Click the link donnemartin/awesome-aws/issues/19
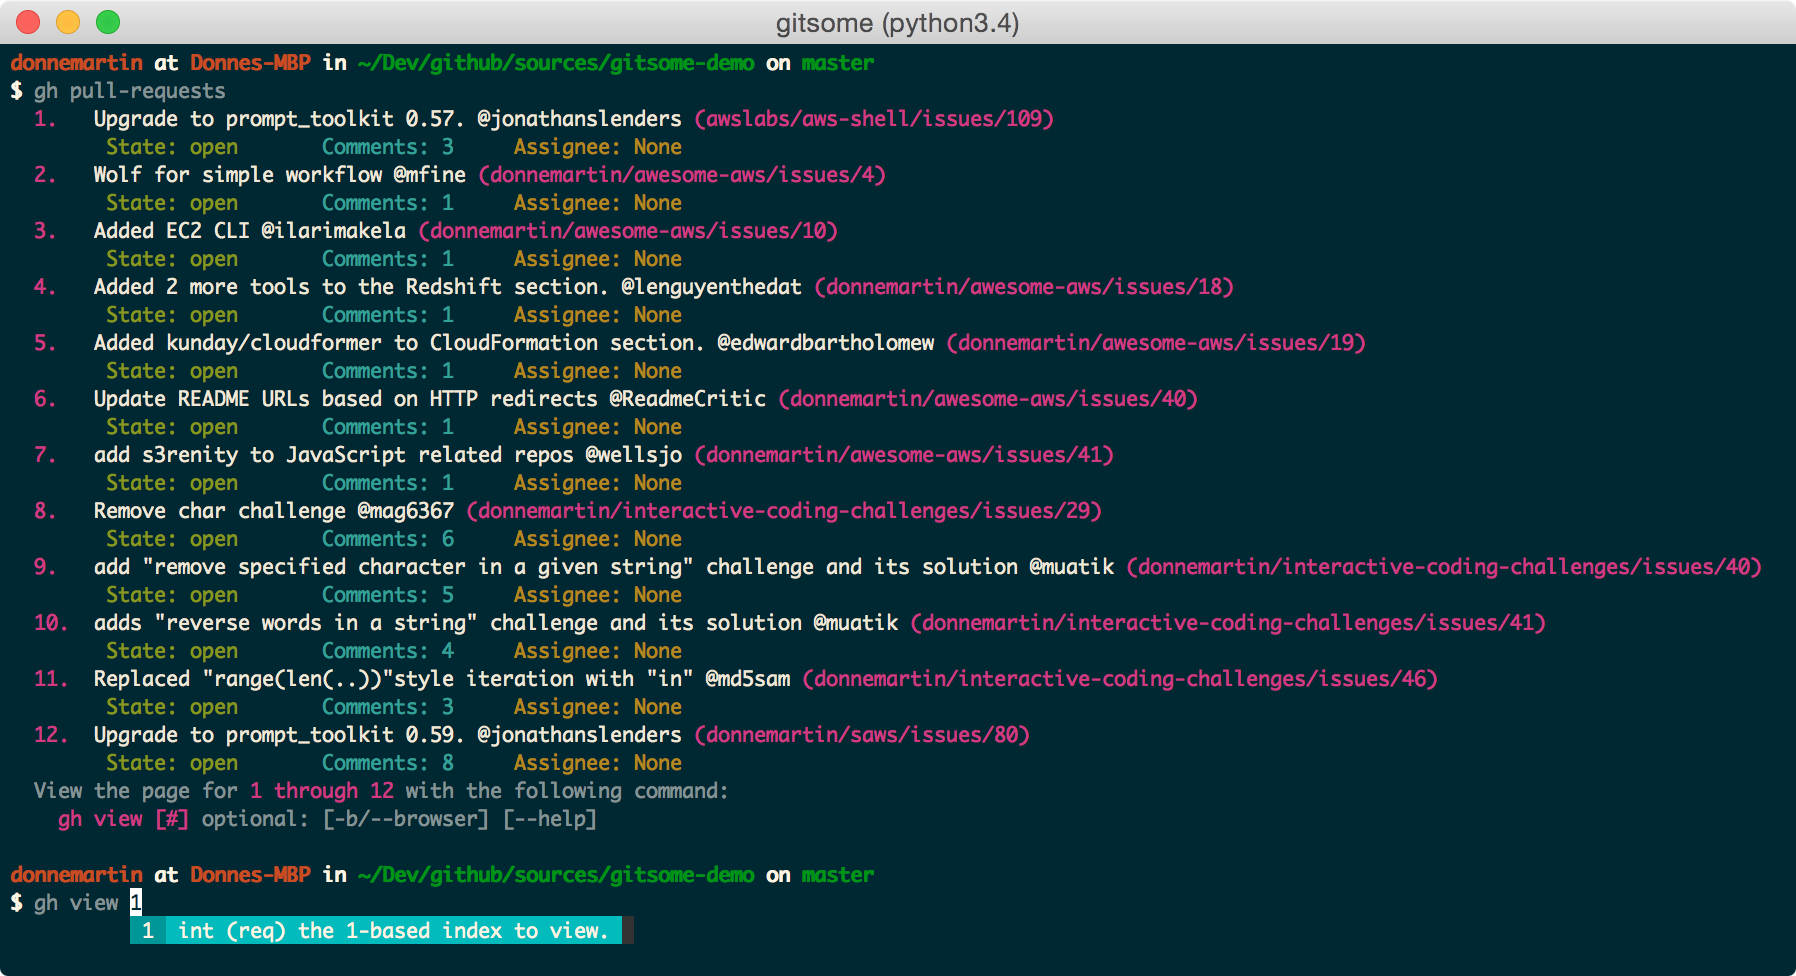The height and width of the screenshot is (976, 1796). (1156, 343)
